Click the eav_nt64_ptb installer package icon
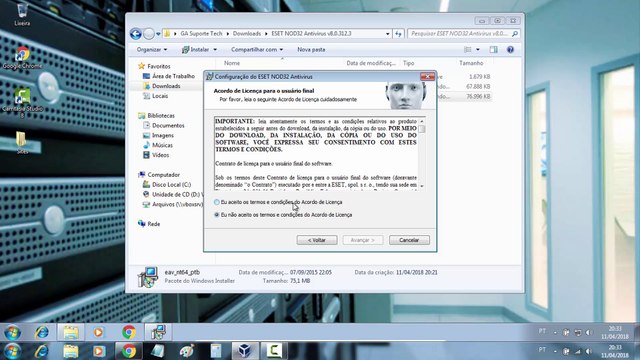 (147, 277)
